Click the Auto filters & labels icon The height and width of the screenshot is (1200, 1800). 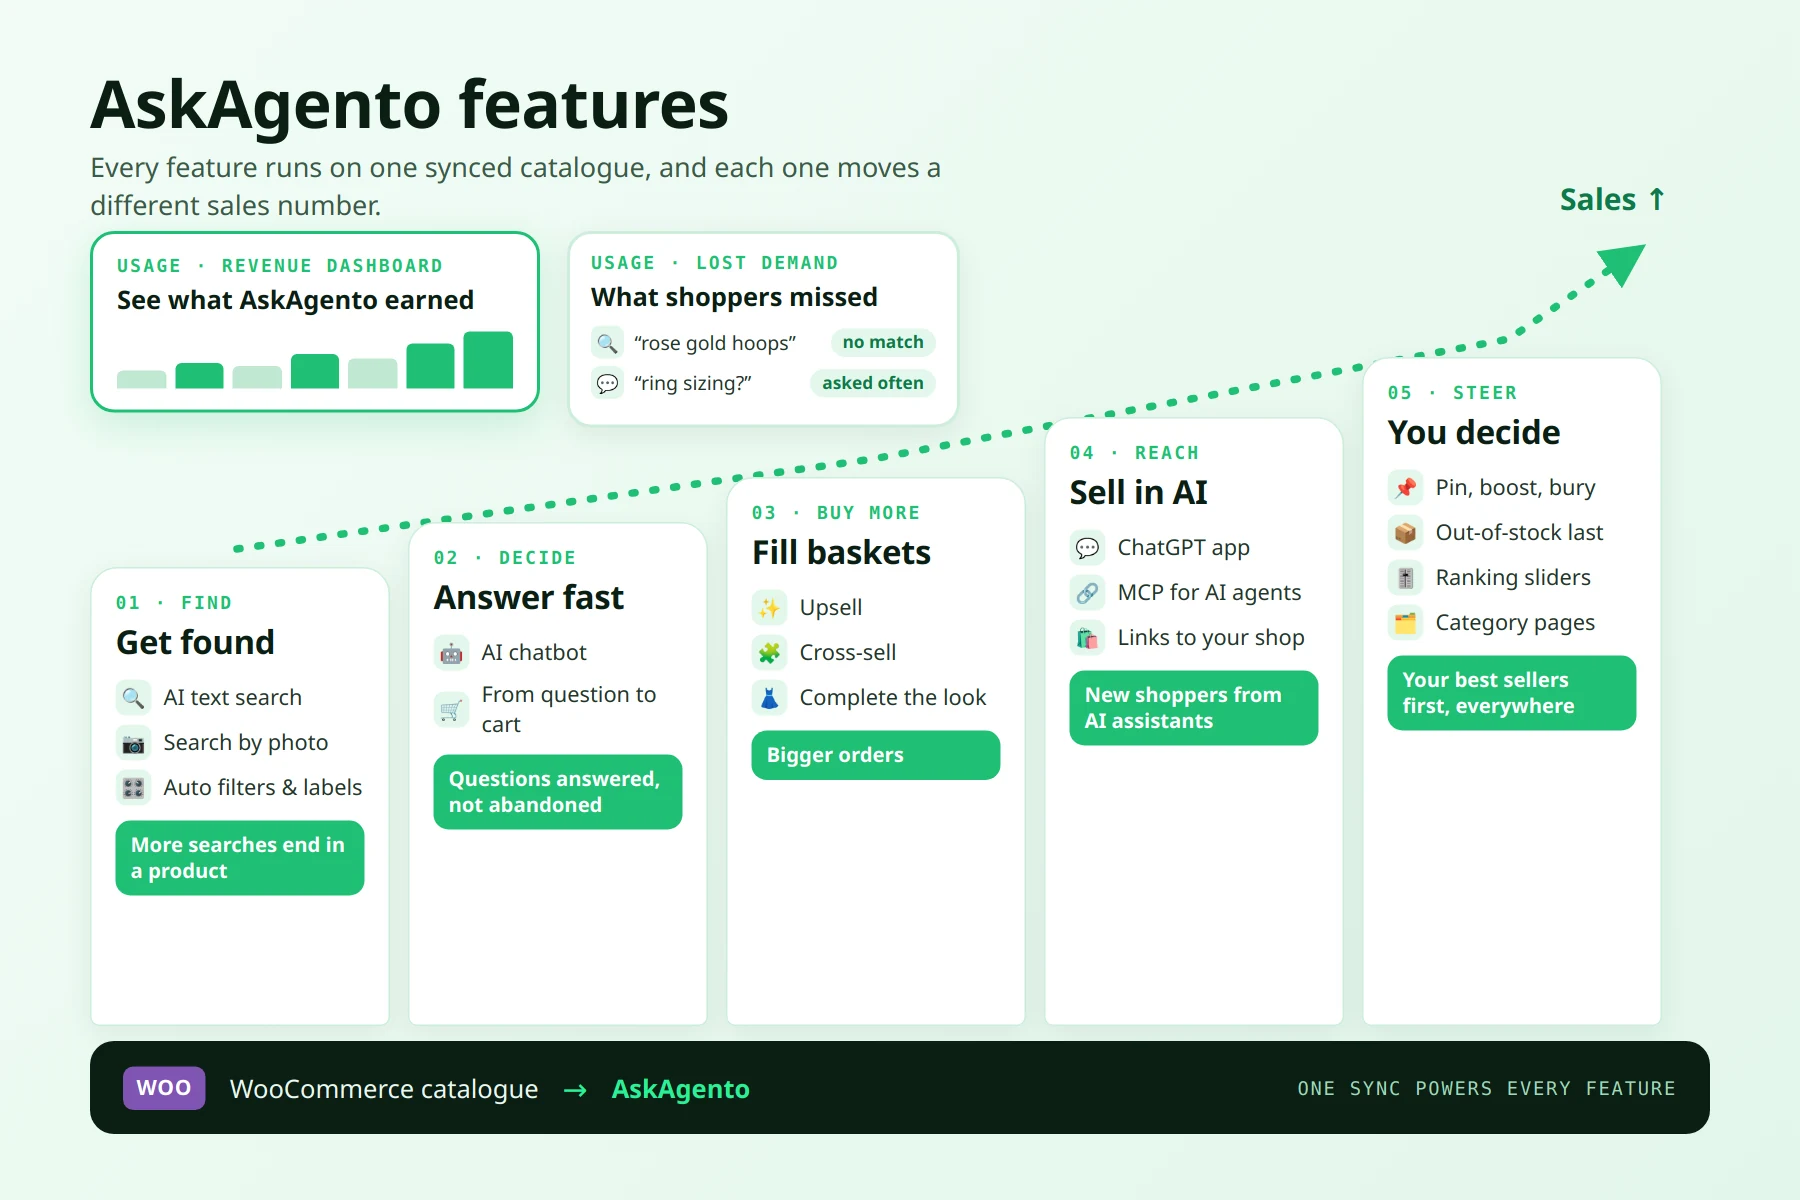(x=133, y=787)
